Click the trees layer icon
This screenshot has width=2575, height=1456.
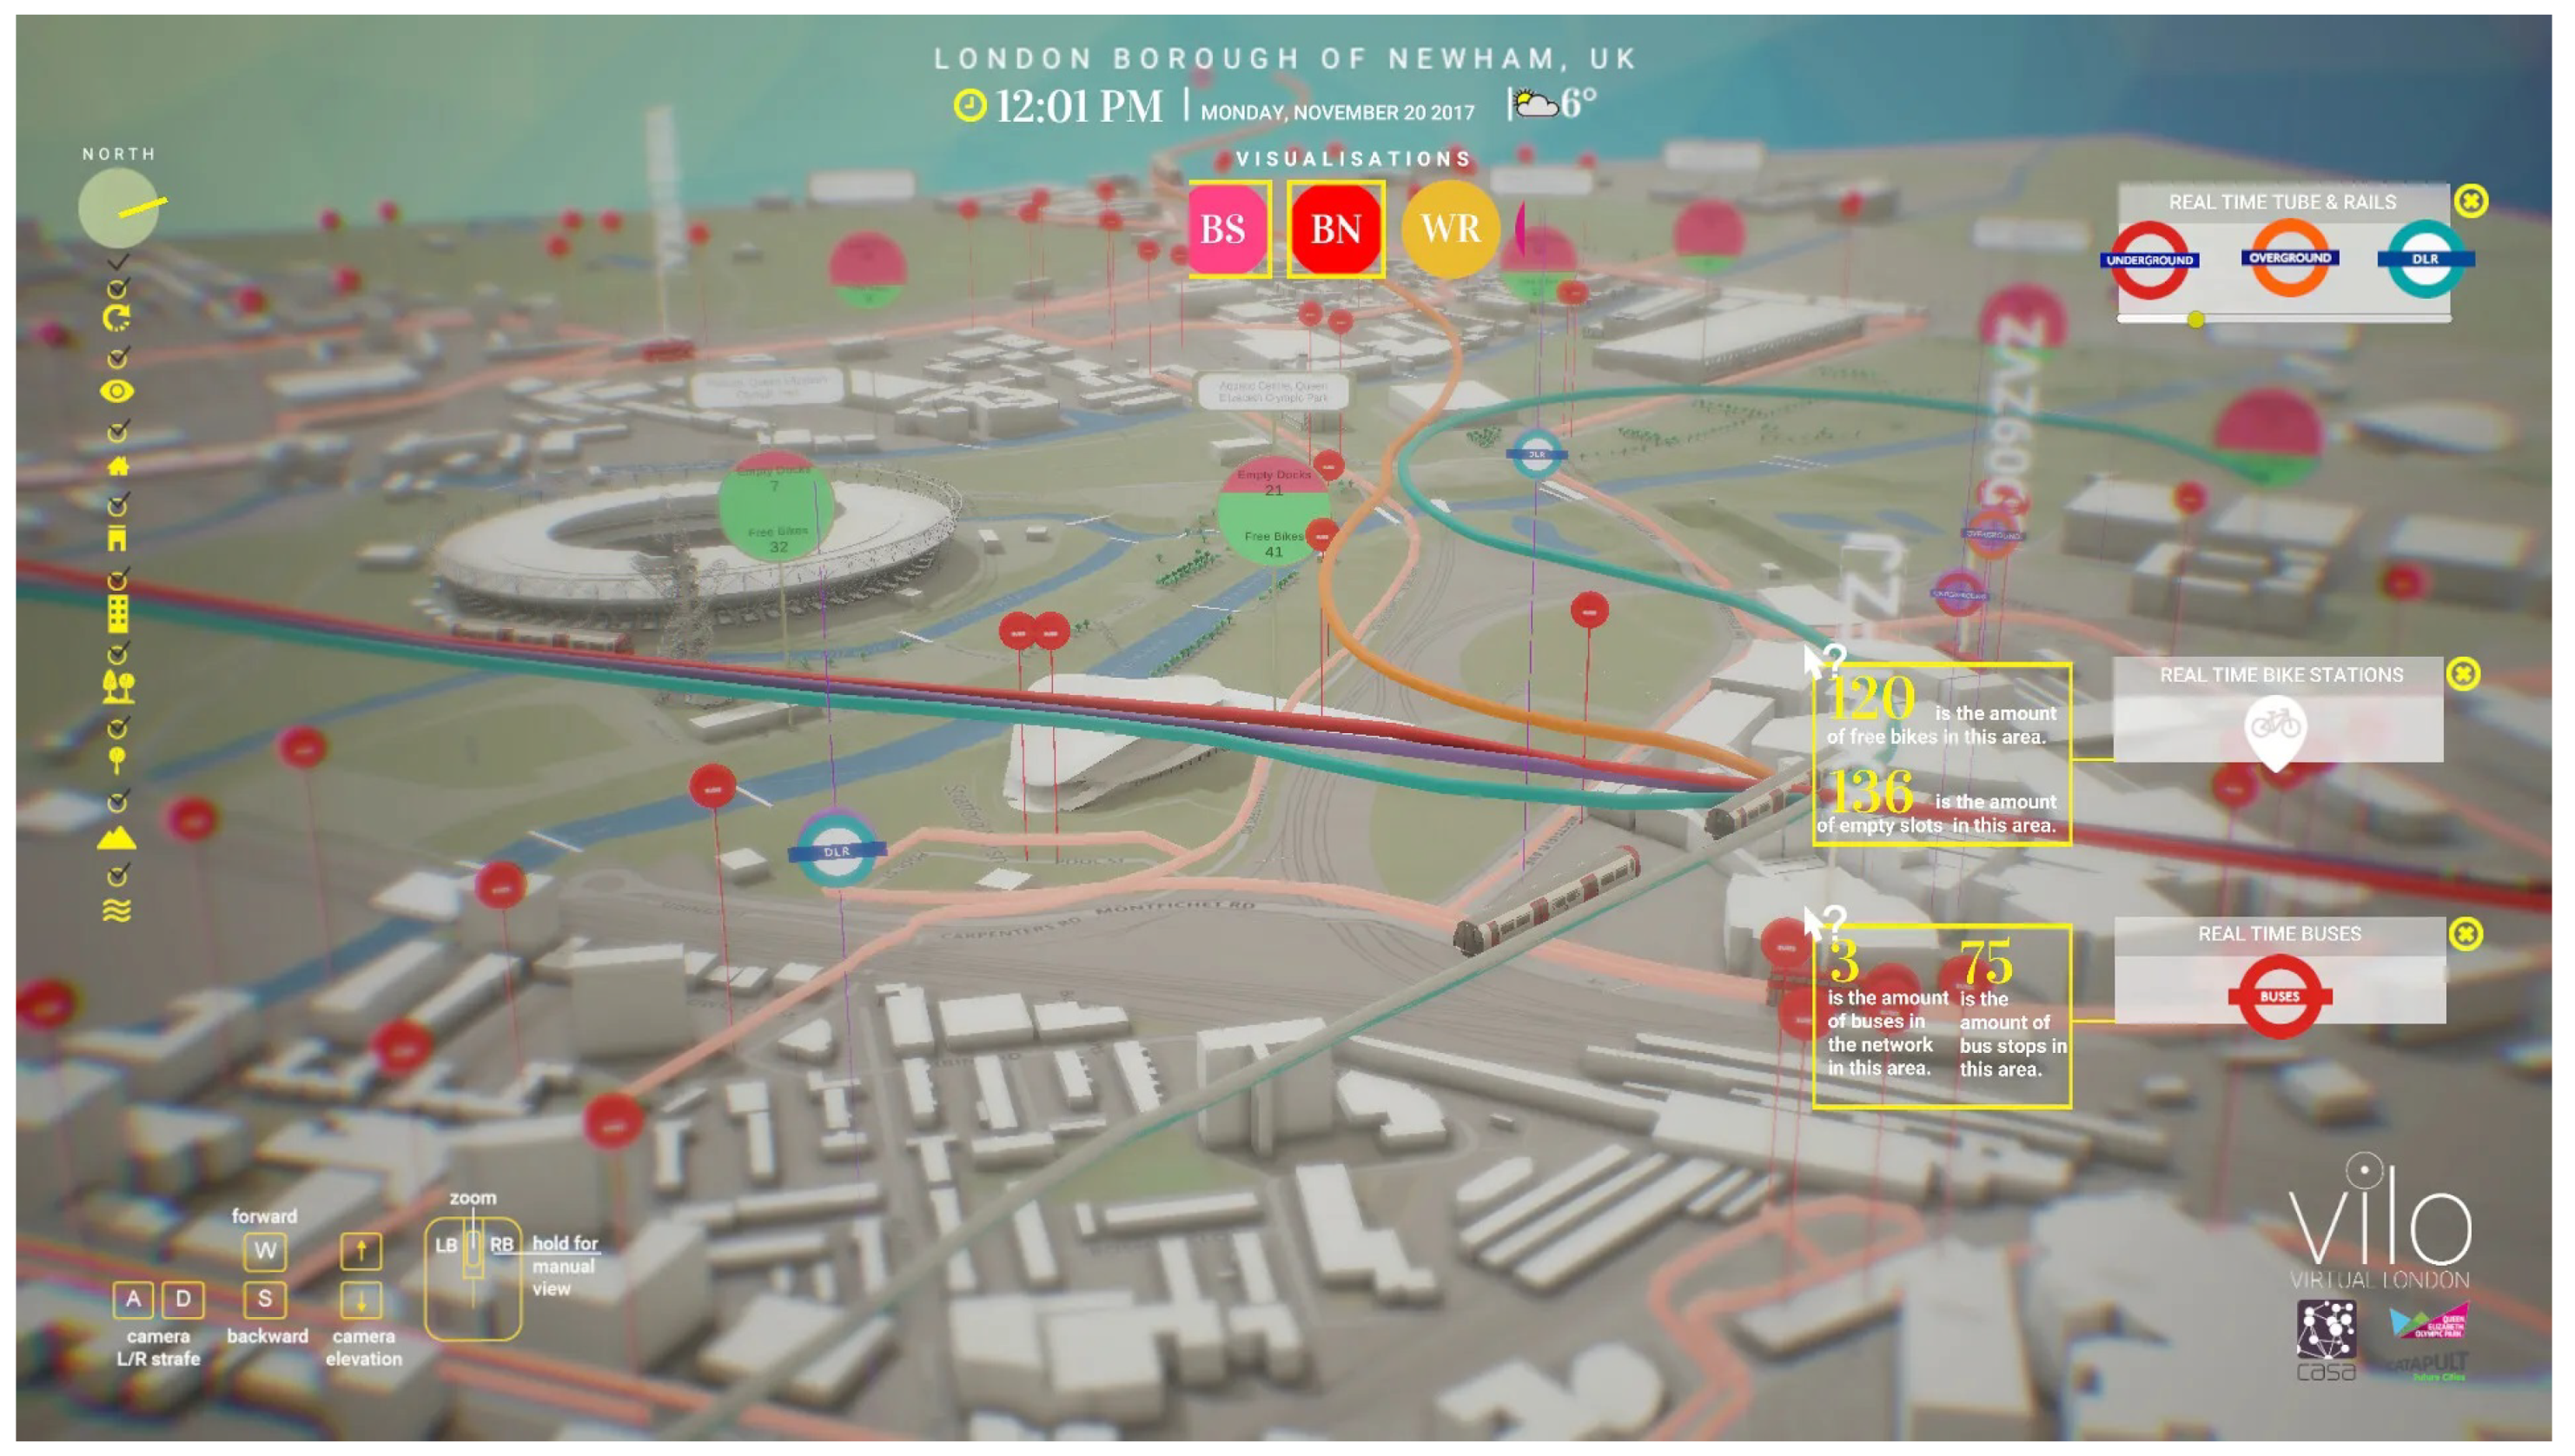(118, 686)
